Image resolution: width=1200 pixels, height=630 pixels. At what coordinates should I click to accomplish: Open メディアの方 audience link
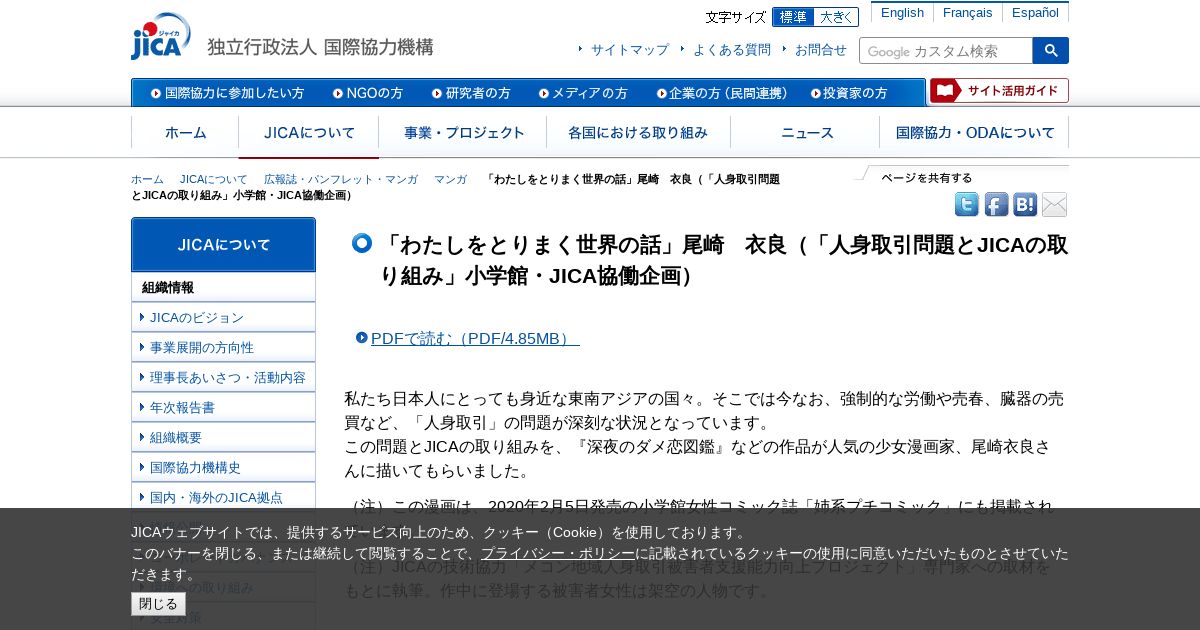pyautogui.click(x=583, y=93)
